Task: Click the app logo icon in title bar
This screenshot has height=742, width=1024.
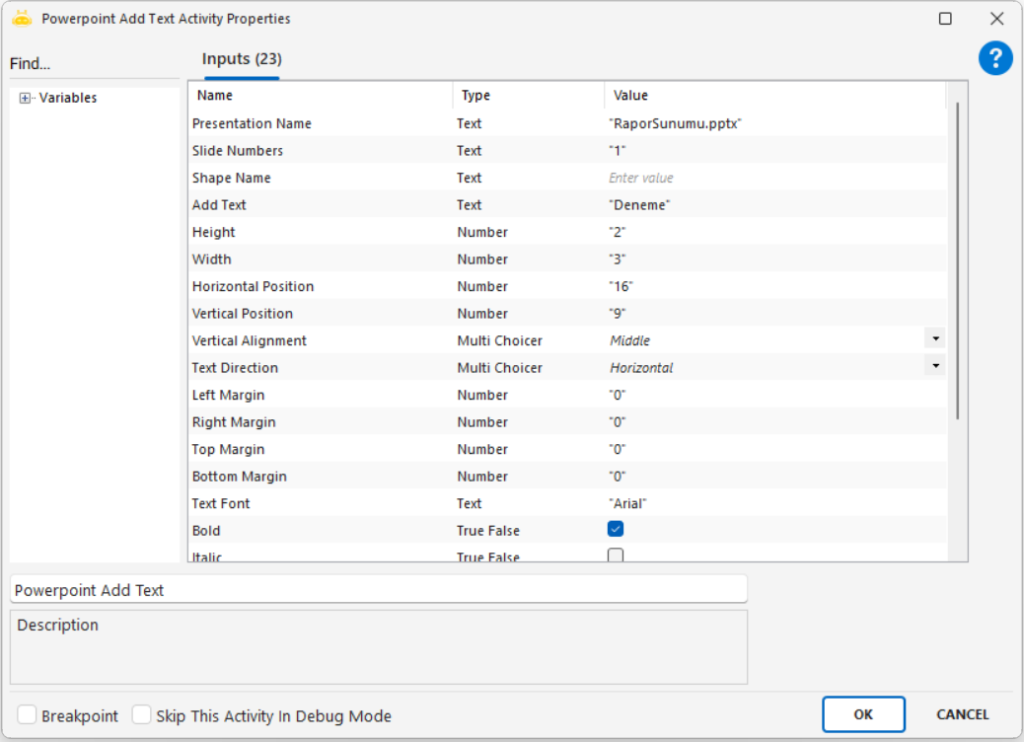Action: pyautogui.click(x=21, y=18)
